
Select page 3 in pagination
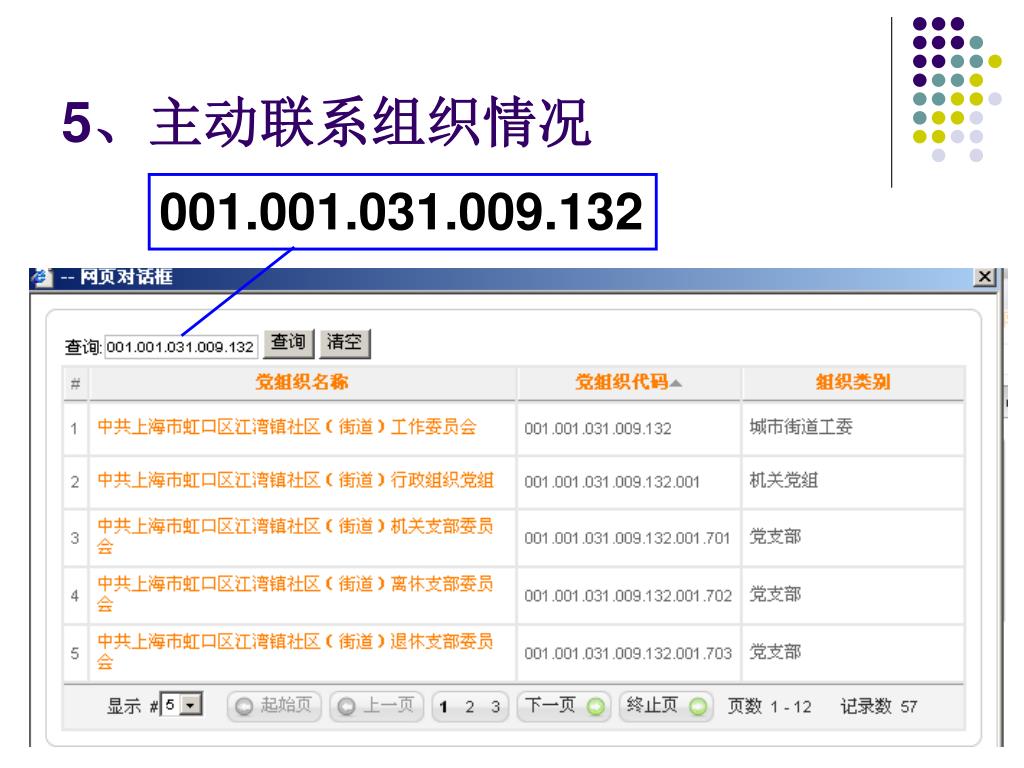click(x=496, y=707)
